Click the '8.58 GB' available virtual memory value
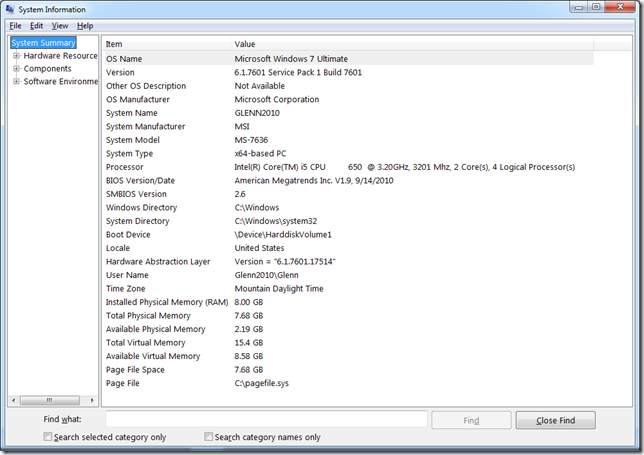 248,356
